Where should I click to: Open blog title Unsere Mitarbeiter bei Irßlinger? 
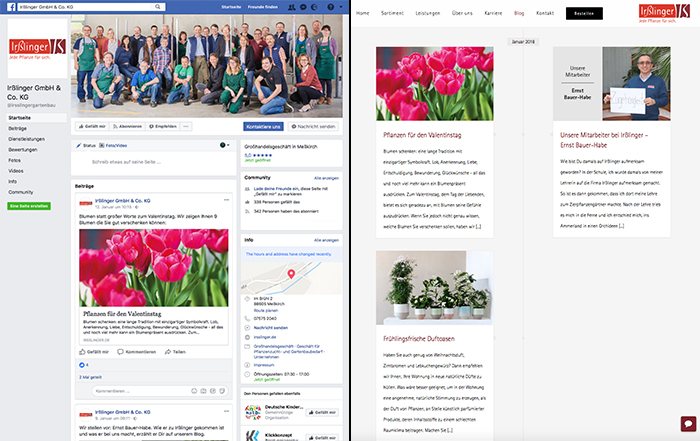click(x=604, y=140)
